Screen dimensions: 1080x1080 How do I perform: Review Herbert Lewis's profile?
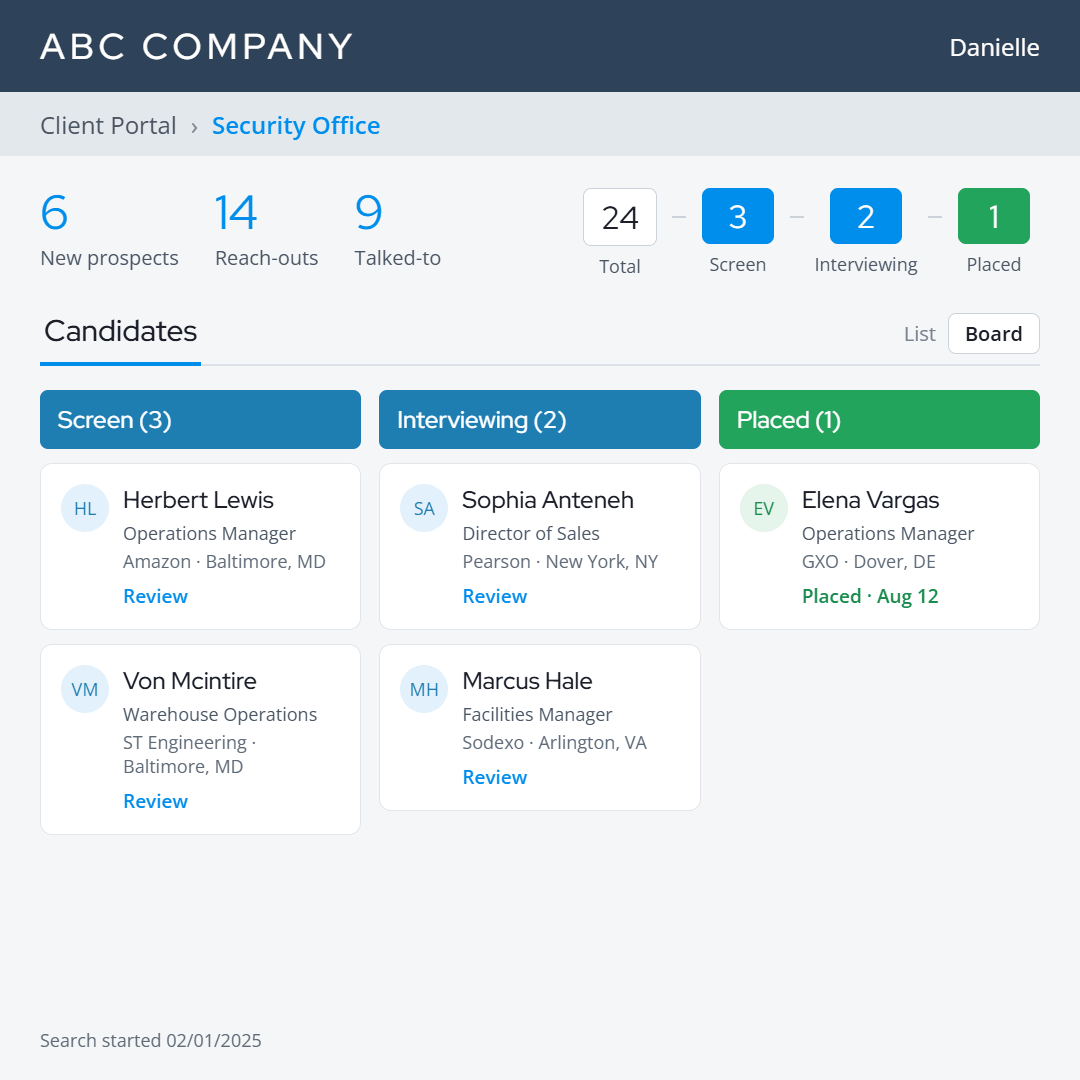click(x=156, y=596)
